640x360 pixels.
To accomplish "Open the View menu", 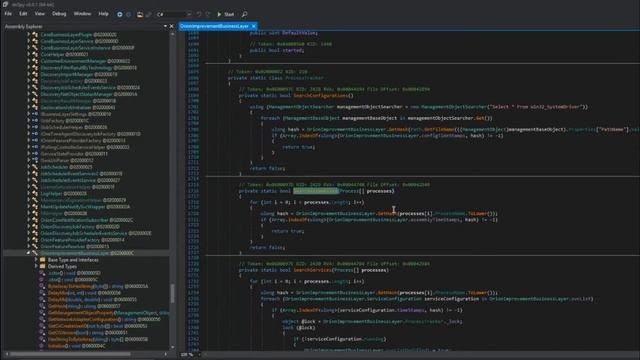I will tap(40, 14).
